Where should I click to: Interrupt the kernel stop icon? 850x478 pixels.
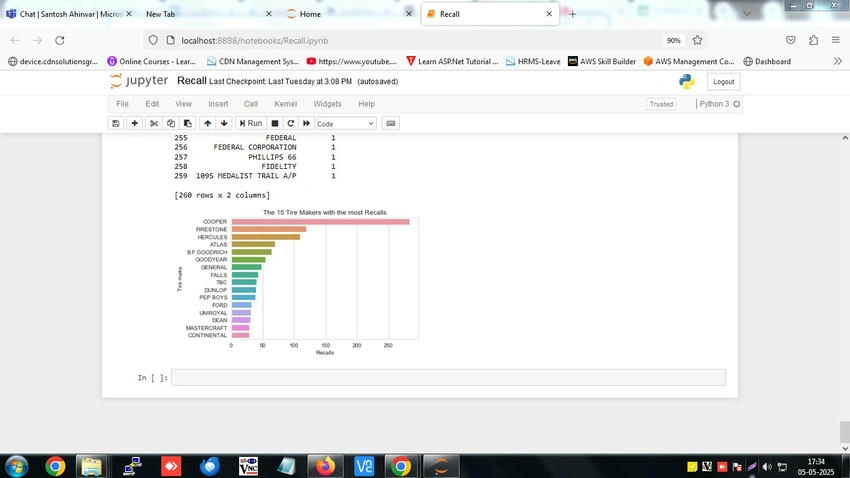point(275,124)
